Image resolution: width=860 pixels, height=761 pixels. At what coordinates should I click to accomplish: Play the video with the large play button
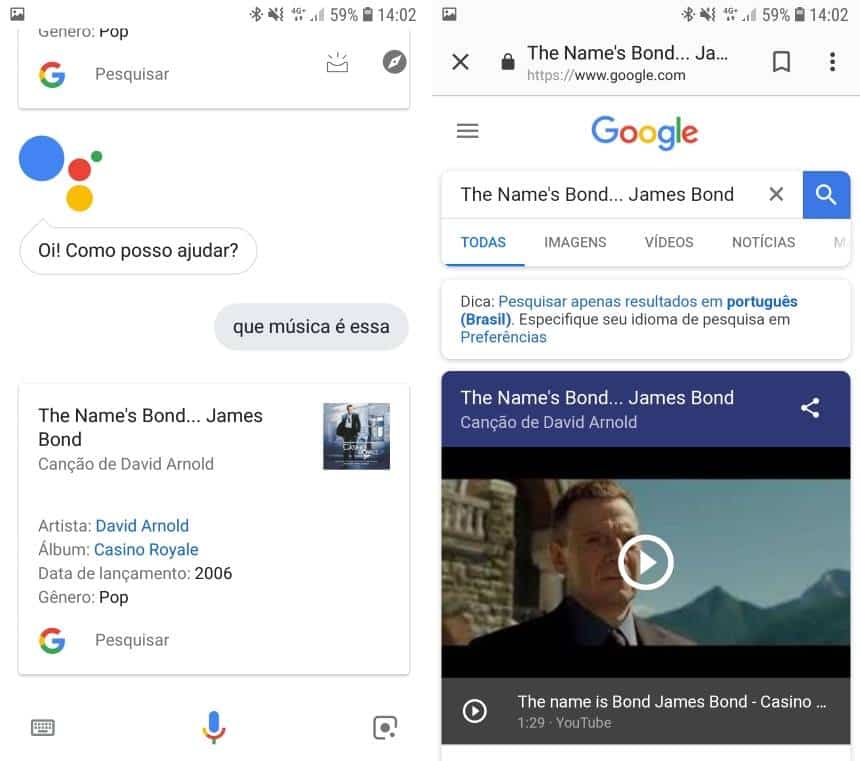[x=646, y=562]
